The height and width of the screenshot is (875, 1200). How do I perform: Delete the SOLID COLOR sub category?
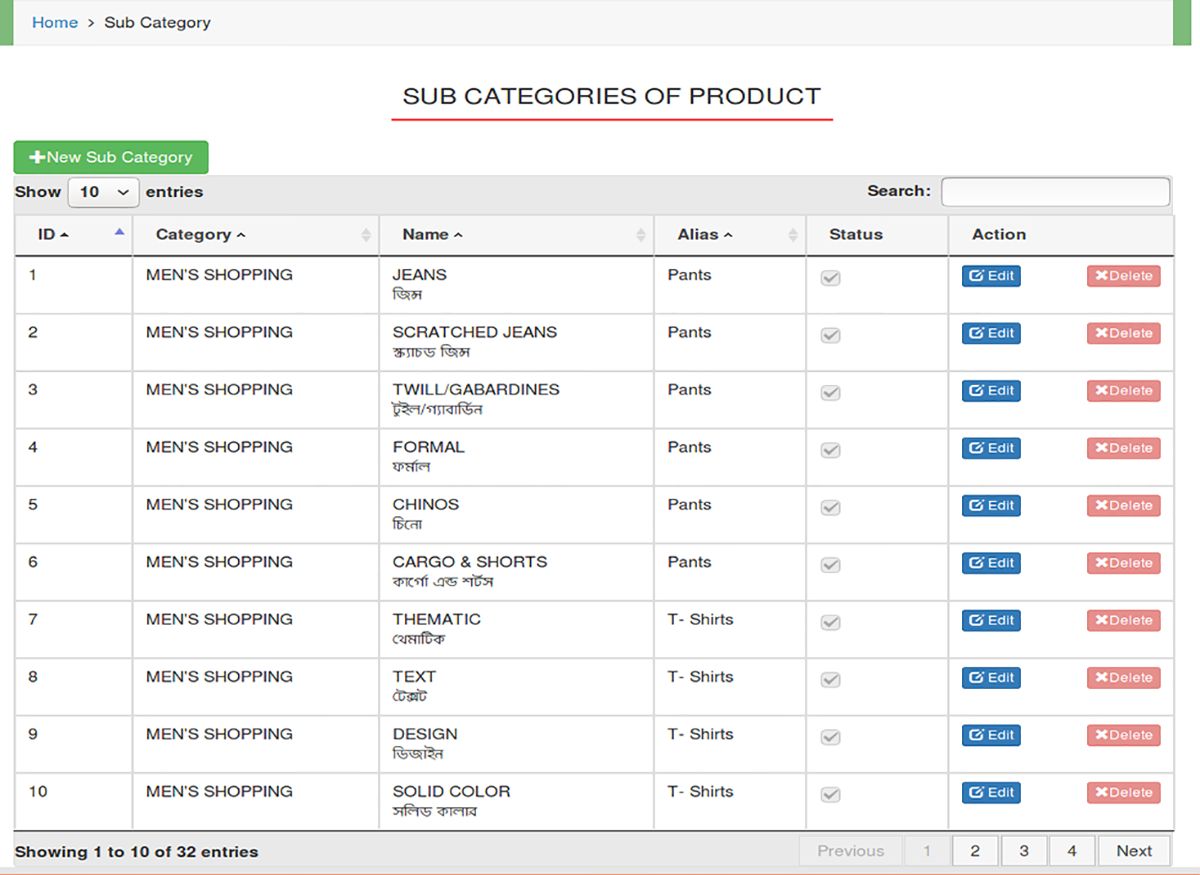[1123, 793]
